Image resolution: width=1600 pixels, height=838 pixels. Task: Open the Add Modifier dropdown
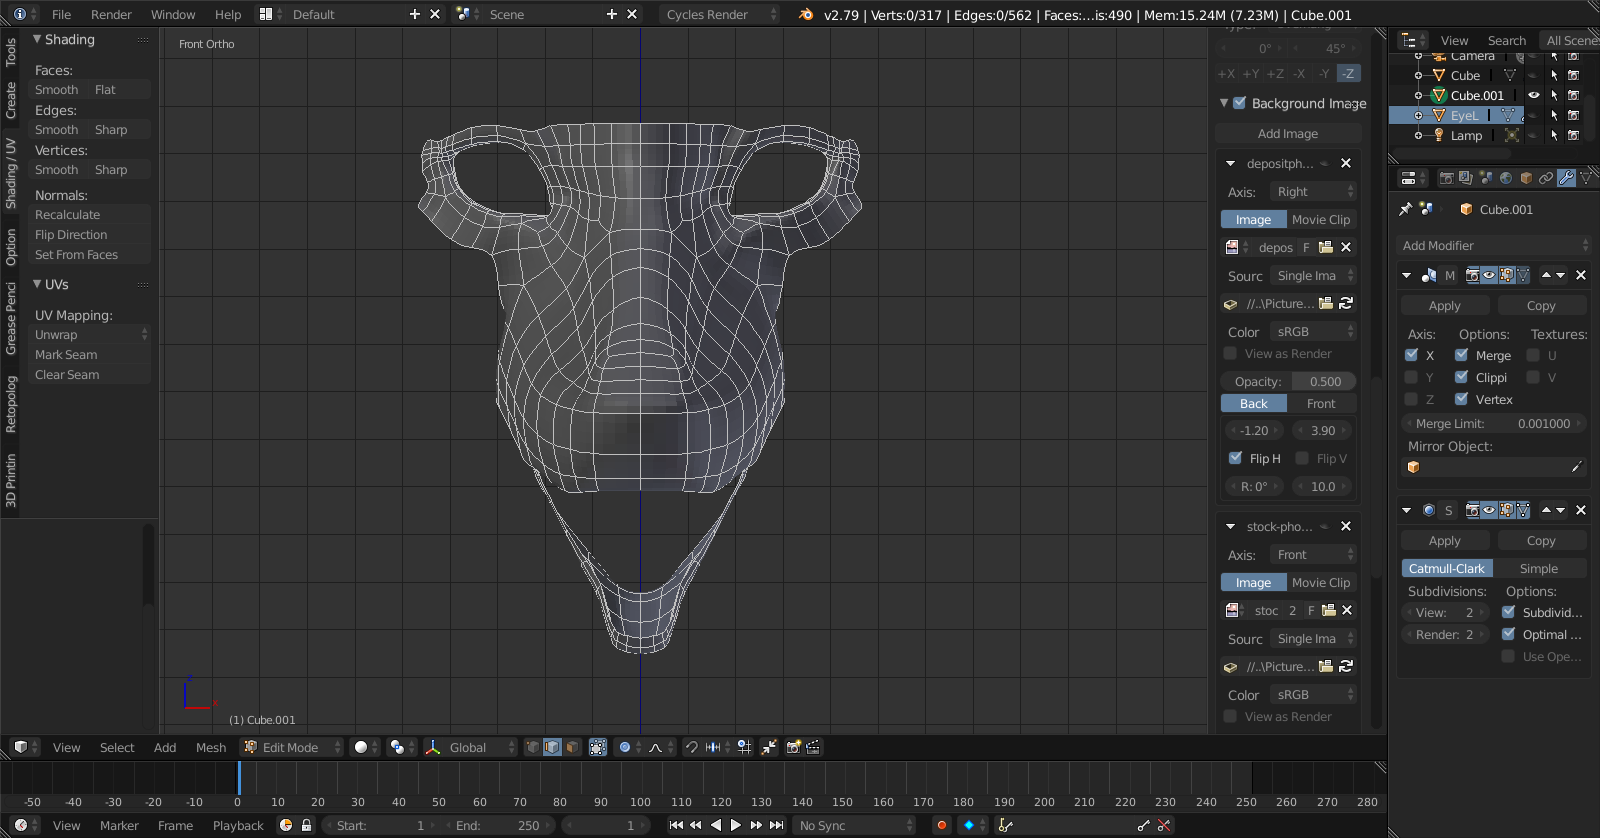coord(1494,245)
